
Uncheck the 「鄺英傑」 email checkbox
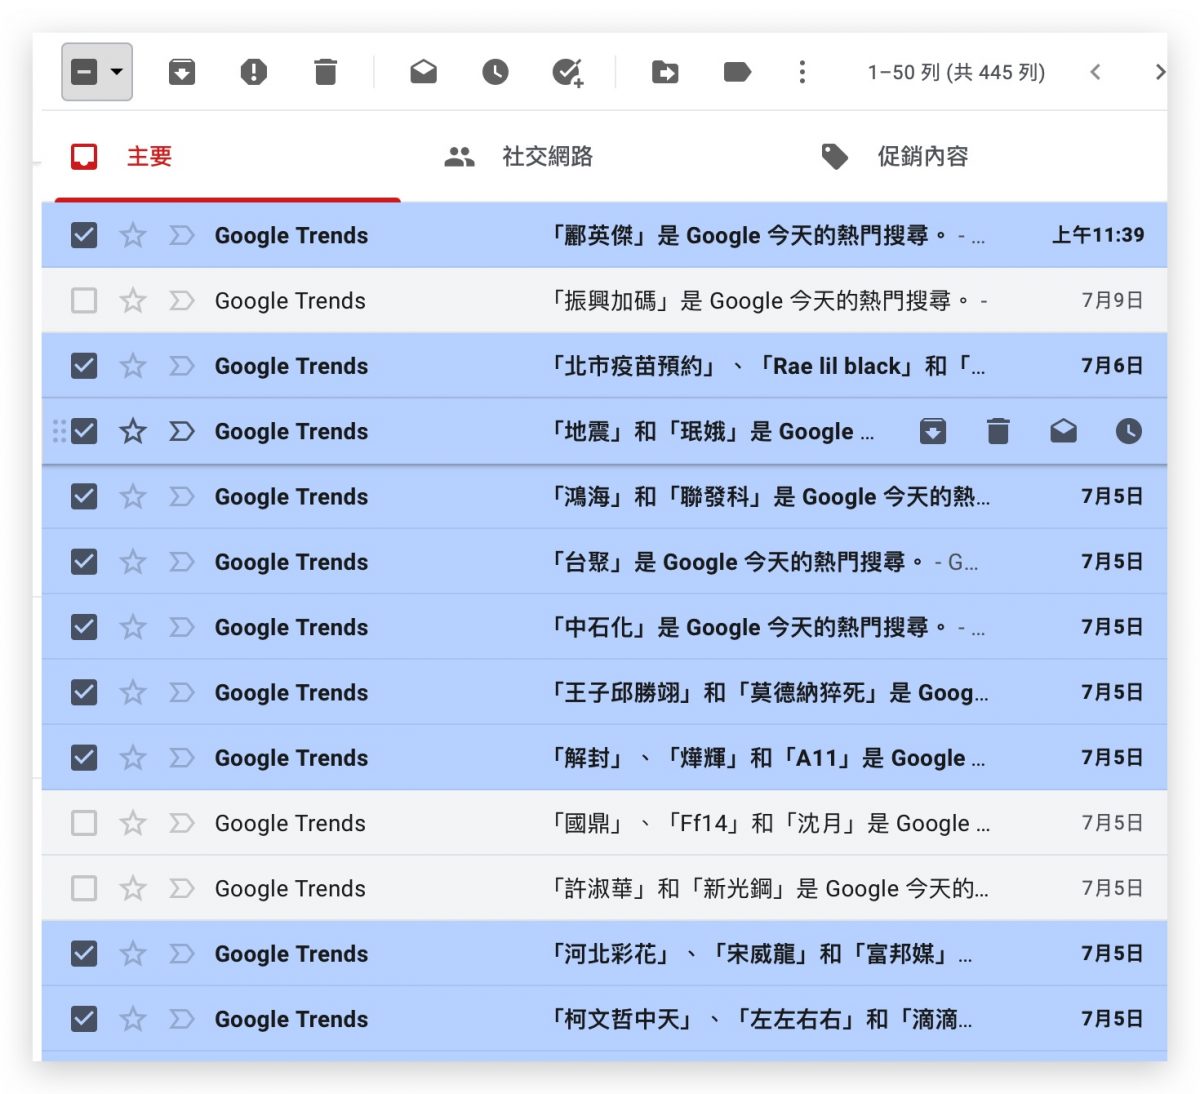tap(84, 235)
